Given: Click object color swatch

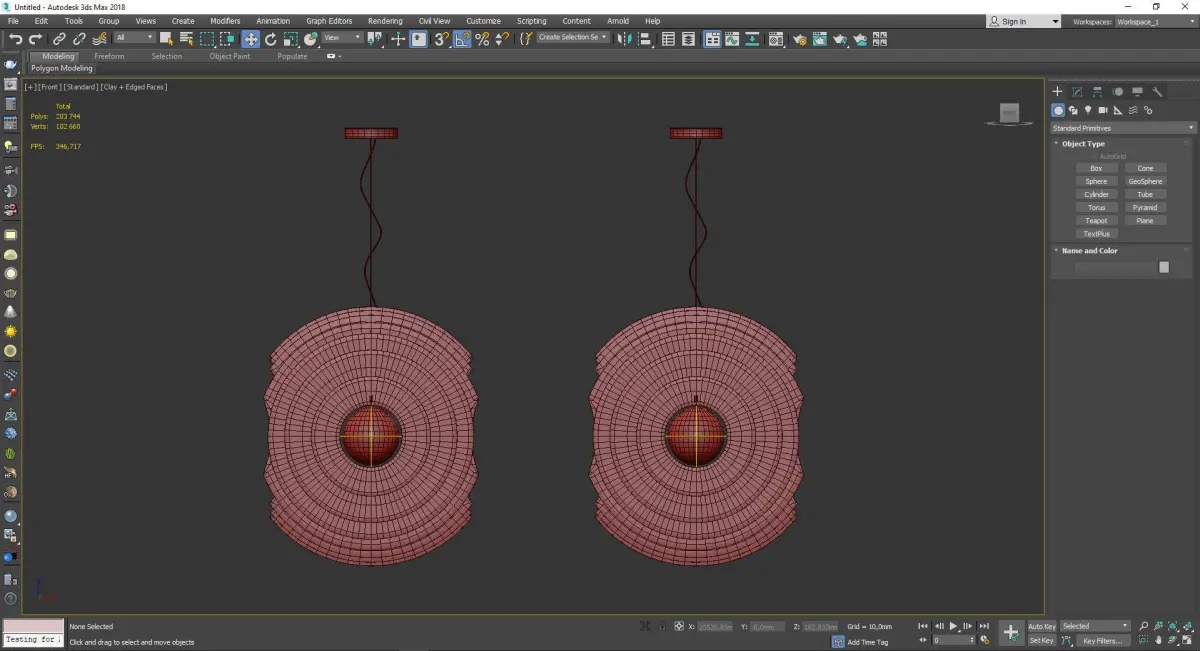Looking at the screenshot, I should (x=1164, y=267).
